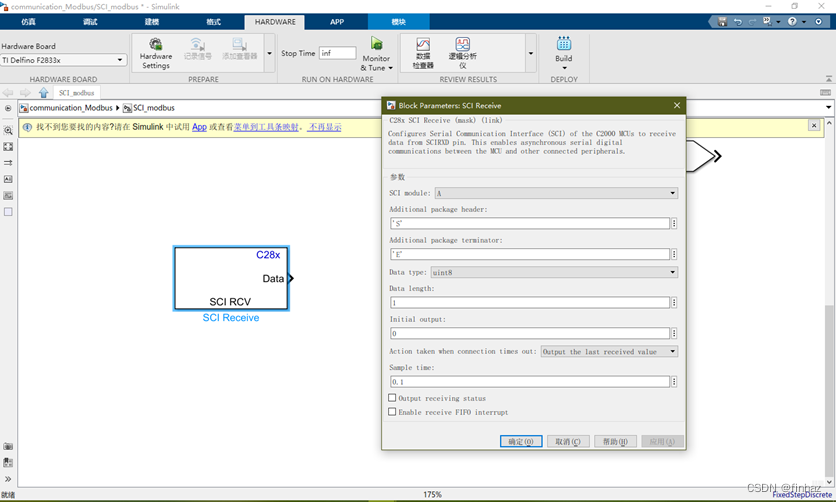This screenshot has width=836, height=502.
Task: Enable Output receiving status checkbox
Action: 392,398
